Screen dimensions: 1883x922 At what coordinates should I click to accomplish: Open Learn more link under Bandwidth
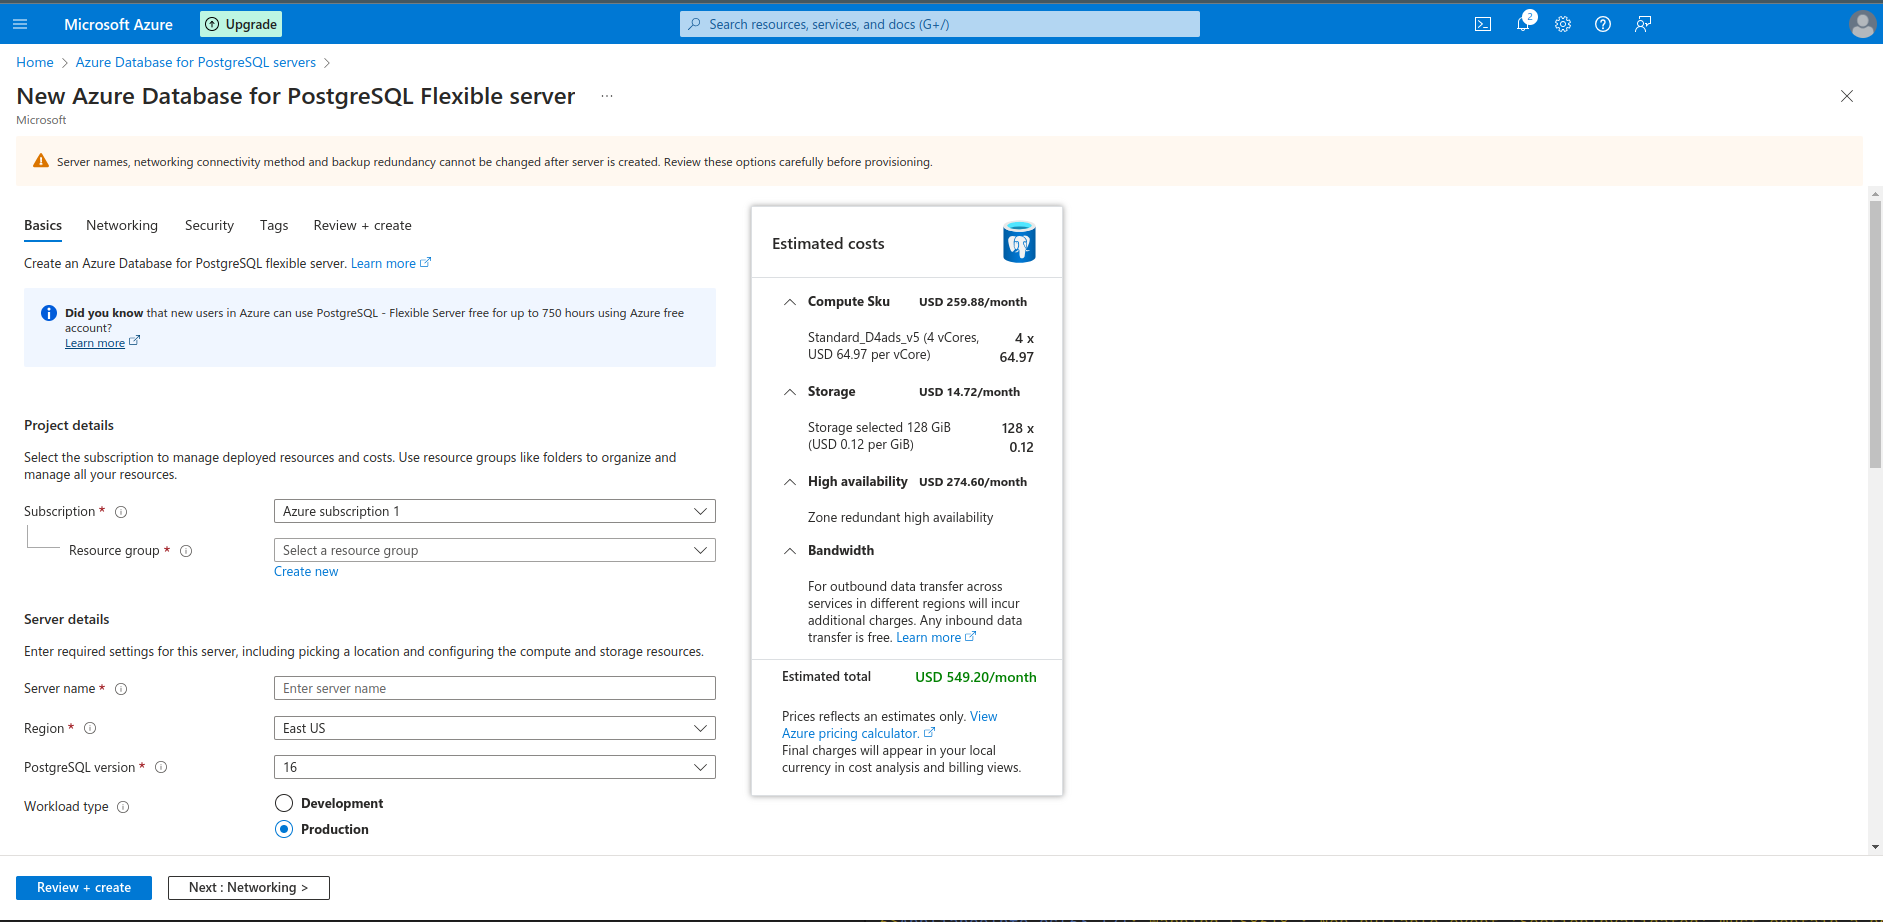(936, 638)
